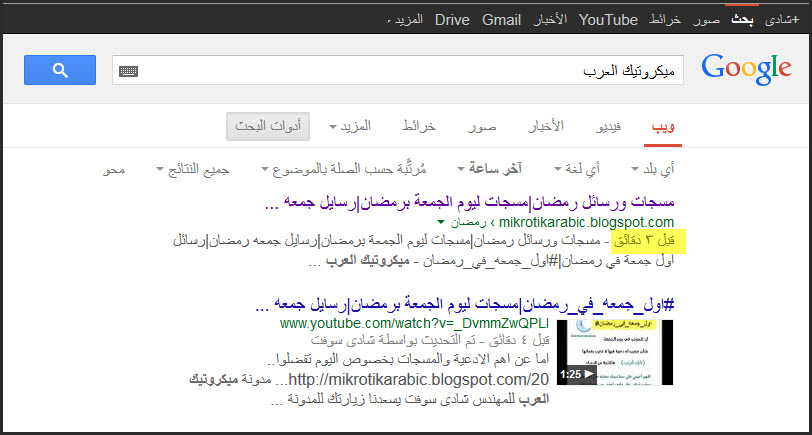Viewport: 812px width, 435px height.
Task: Click قبل ٤ دقائق - تم التحديث بواسطة text
Action: pos(429,341)
